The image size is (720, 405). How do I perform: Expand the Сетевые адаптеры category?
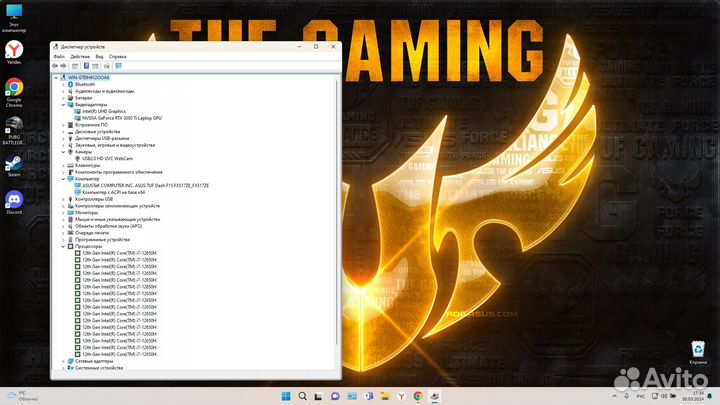[63, 361]
